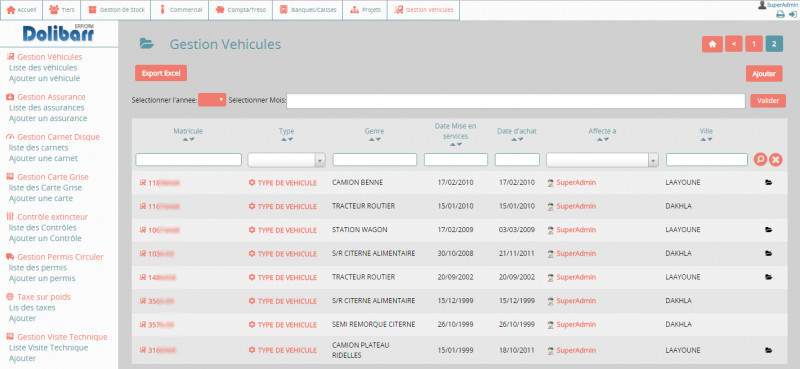Click the Matricule filter field
The image size is (800, 369).
(x=188, y=160)
